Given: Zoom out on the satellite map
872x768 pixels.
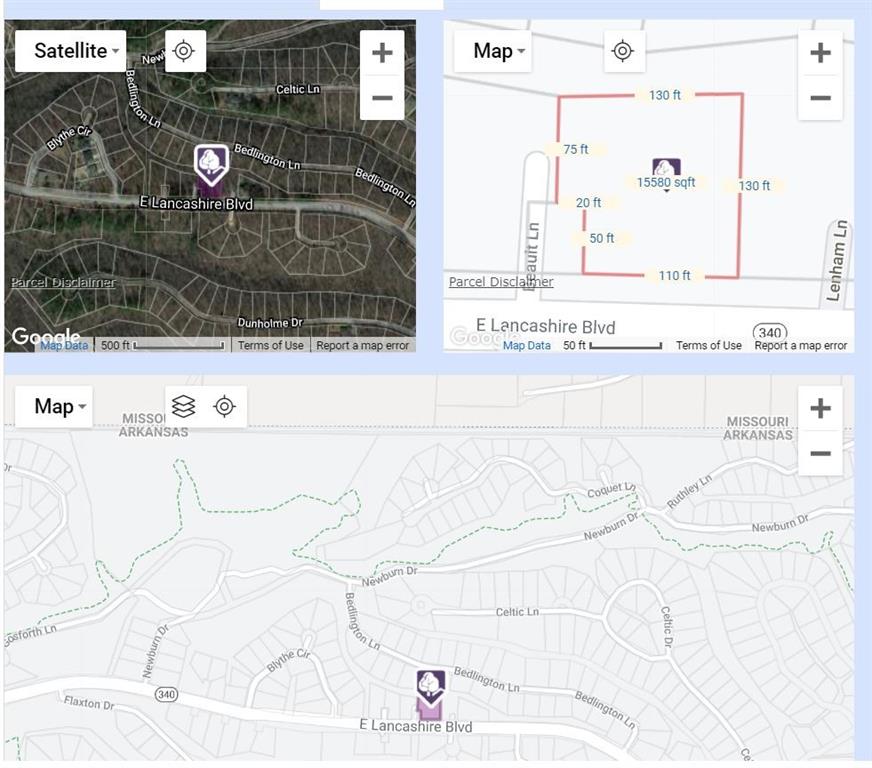Looking at the screenshot, I should pos(382,98).
